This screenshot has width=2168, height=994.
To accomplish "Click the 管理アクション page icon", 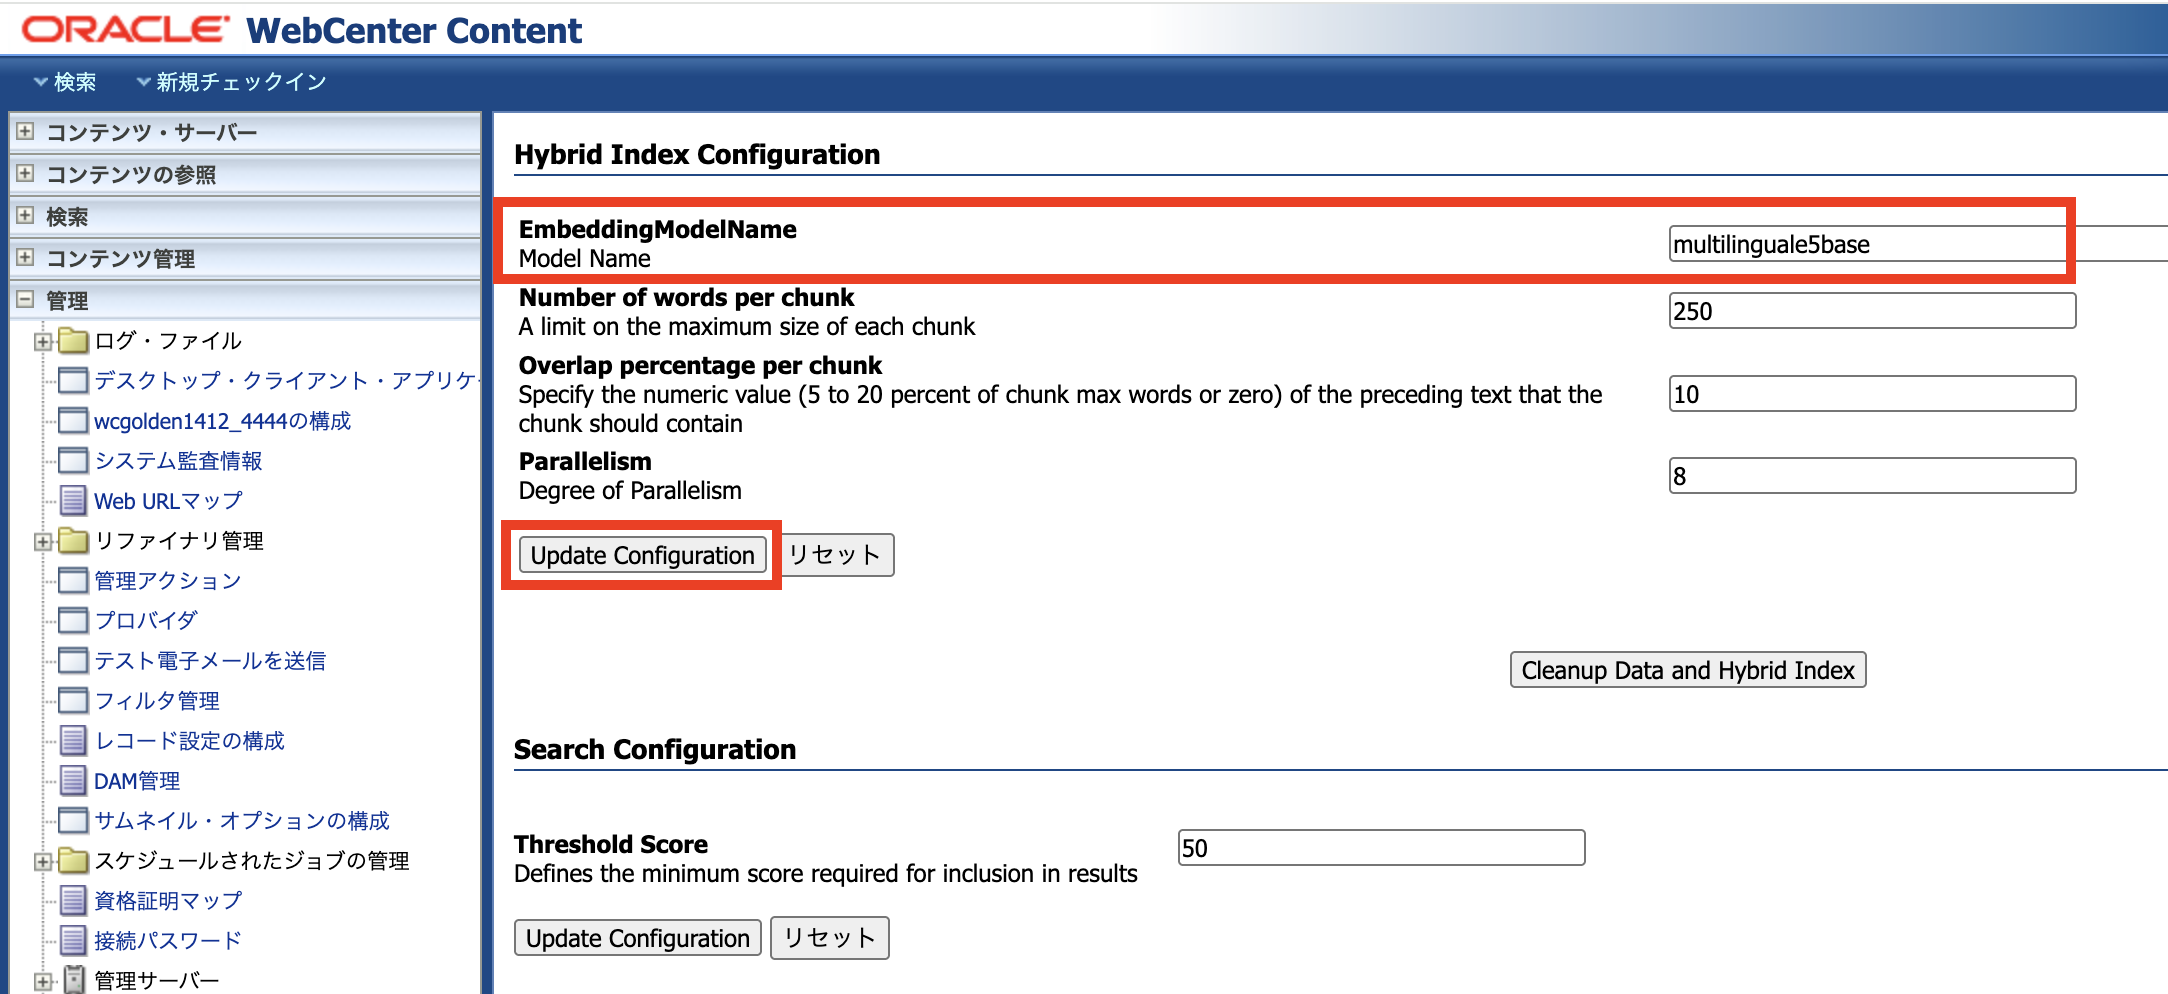I will coord(73,581).
